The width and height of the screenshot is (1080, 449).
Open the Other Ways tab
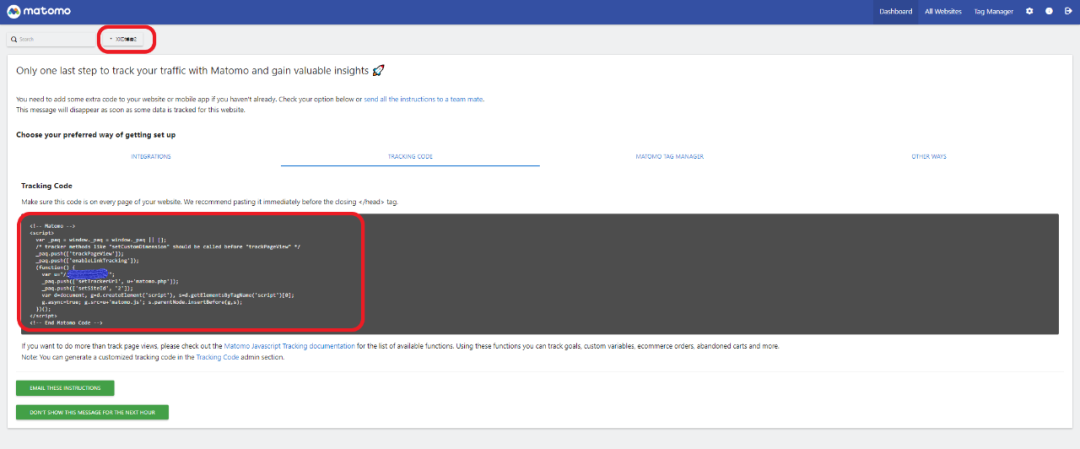click(x=928, y=156)
